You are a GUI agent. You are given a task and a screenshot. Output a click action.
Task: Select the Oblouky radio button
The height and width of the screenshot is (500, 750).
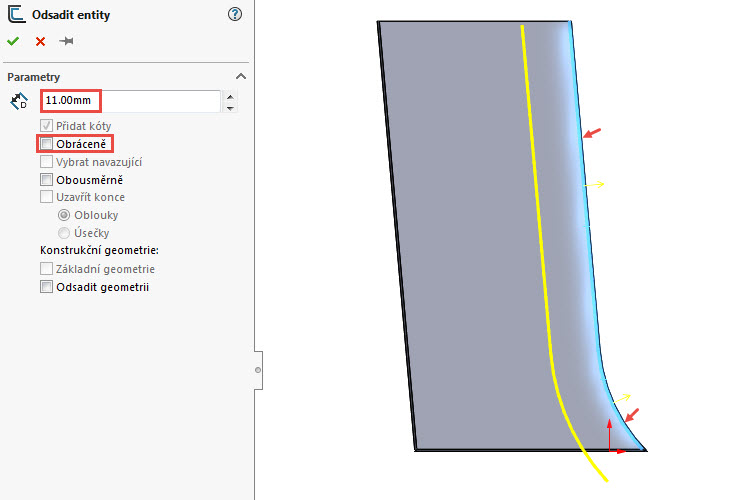click(x=64, y=215)
